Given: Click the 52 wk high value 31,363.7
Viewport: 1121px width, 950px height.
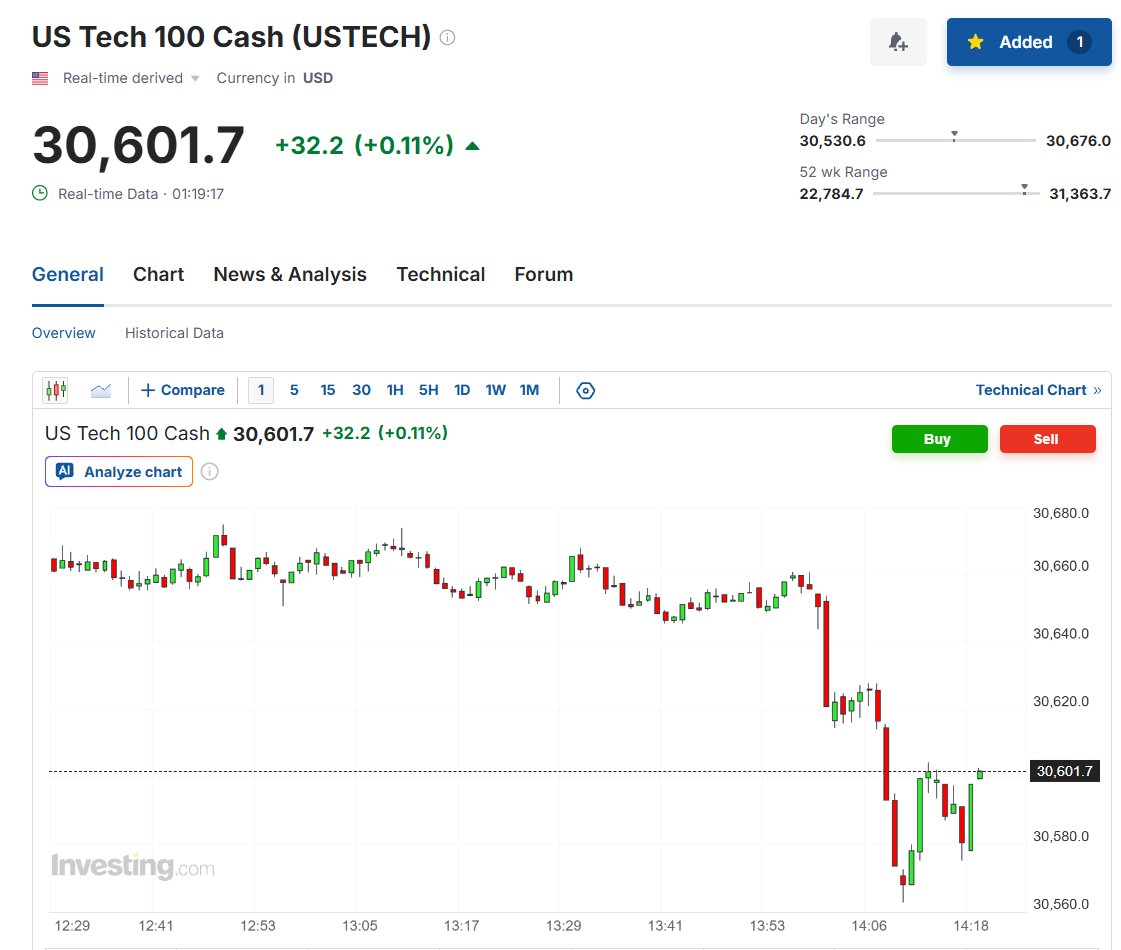Looking at the screenshot, I should [x=1080, y=194].
